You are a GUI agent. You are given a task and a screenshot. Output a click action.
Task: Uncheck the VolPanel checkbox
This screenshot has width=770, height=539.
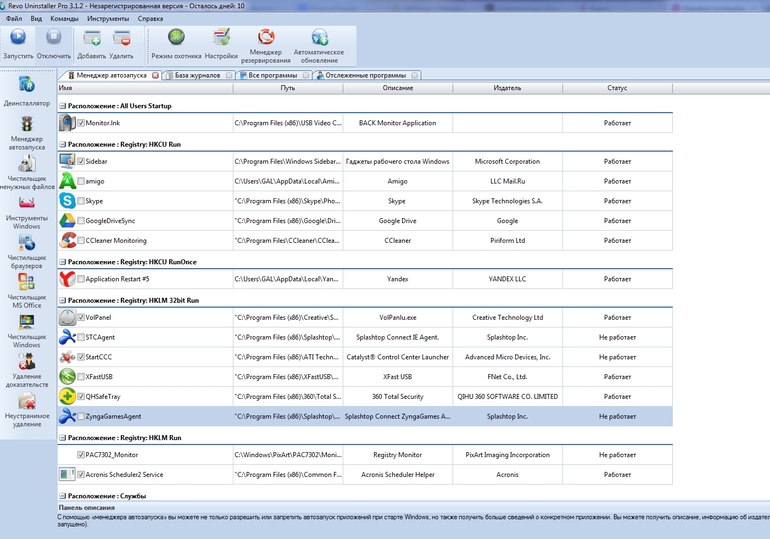(81, 317)
